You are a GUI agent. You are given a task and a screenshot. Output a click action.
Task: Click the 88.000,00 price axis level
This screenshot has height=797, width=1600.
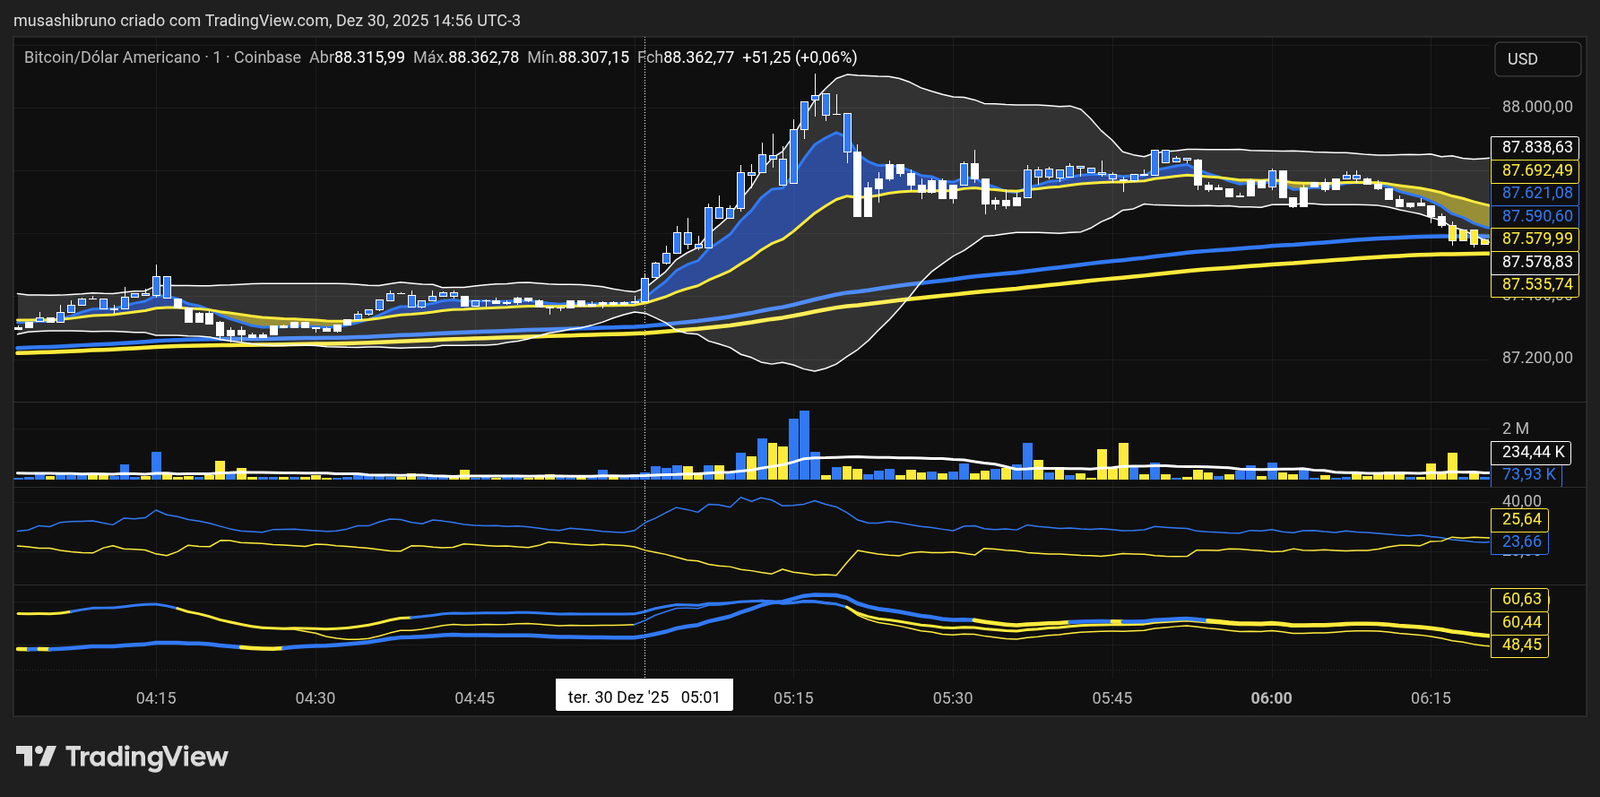(x=1537, y=107)
